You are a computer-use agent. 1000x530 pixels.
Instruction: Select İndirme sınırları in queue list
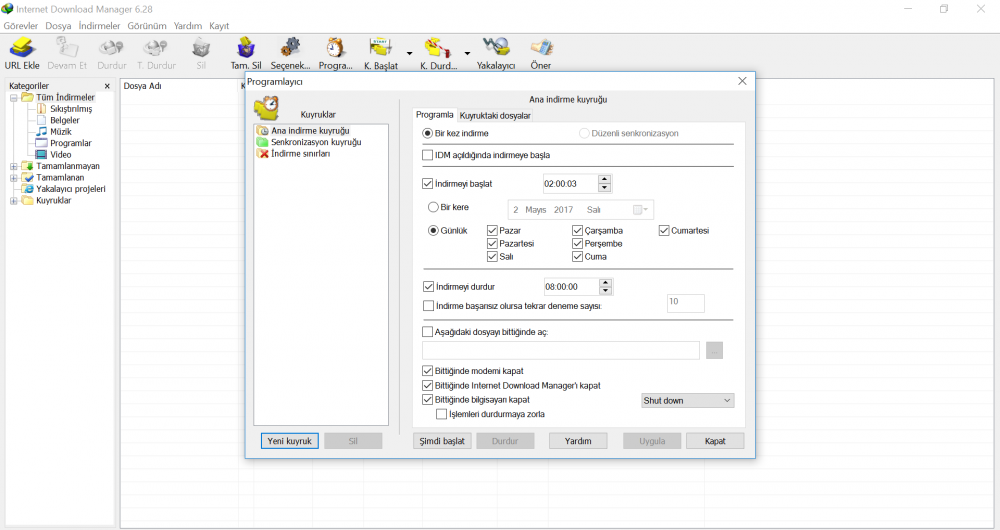click(300, 154)
